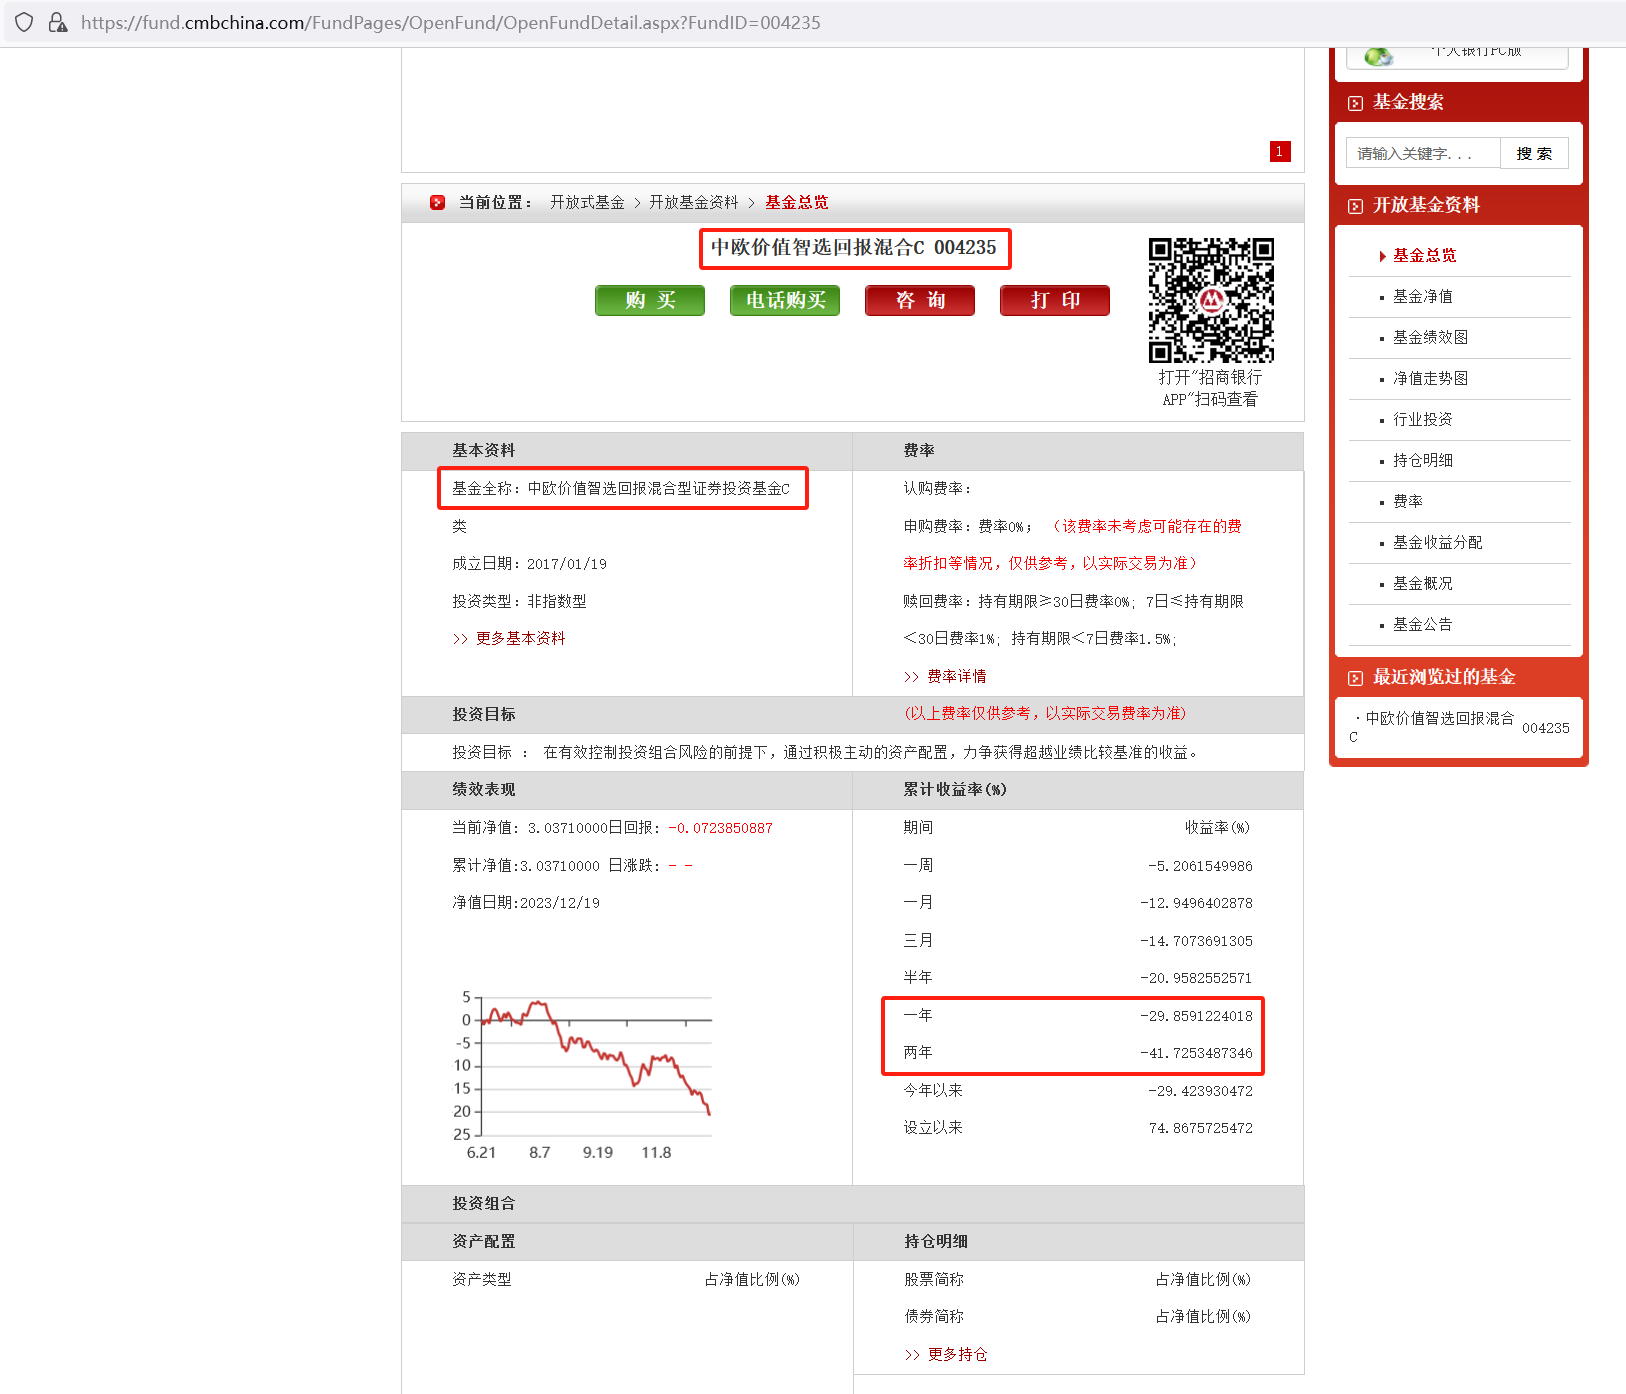Click the red 咨询 button
1626x1394 pixels.
coord(920,300)
